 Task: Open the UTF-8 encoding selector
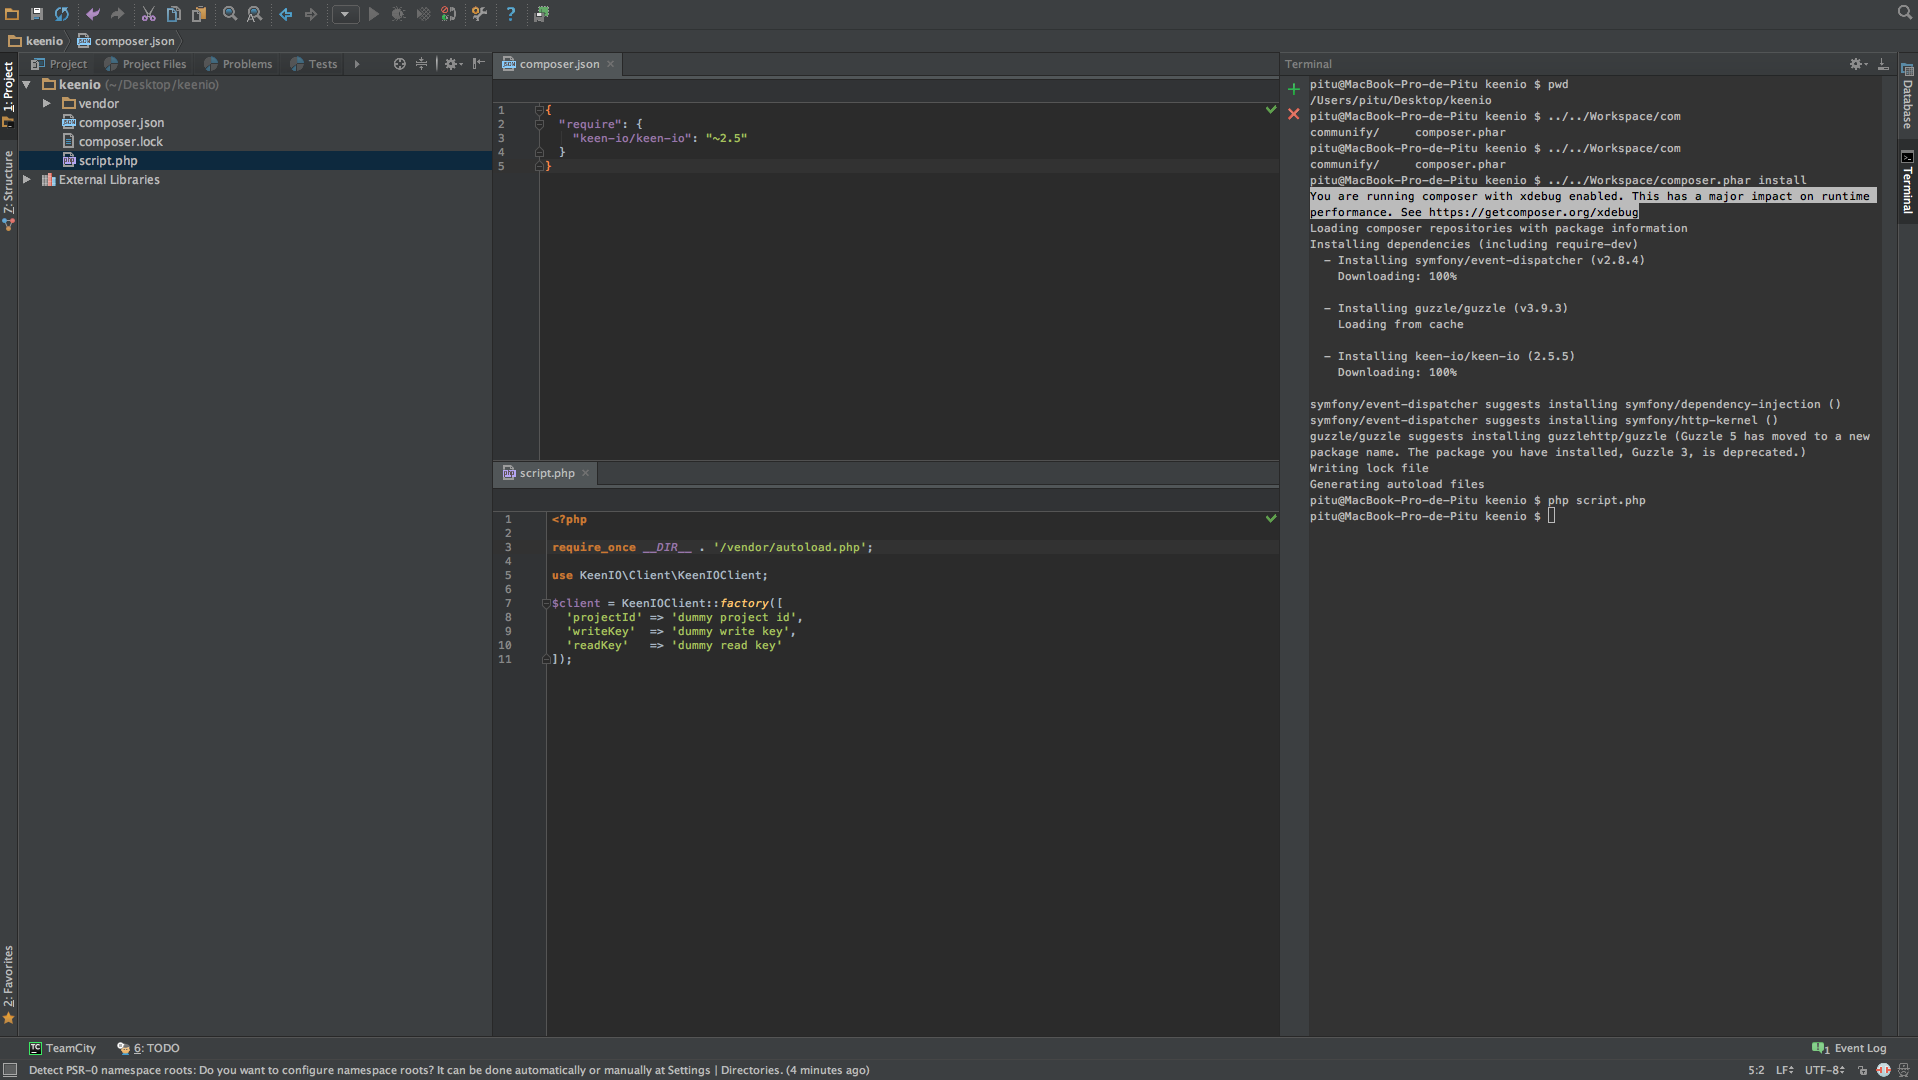pyautogui.click(x=1824, y=1070)
